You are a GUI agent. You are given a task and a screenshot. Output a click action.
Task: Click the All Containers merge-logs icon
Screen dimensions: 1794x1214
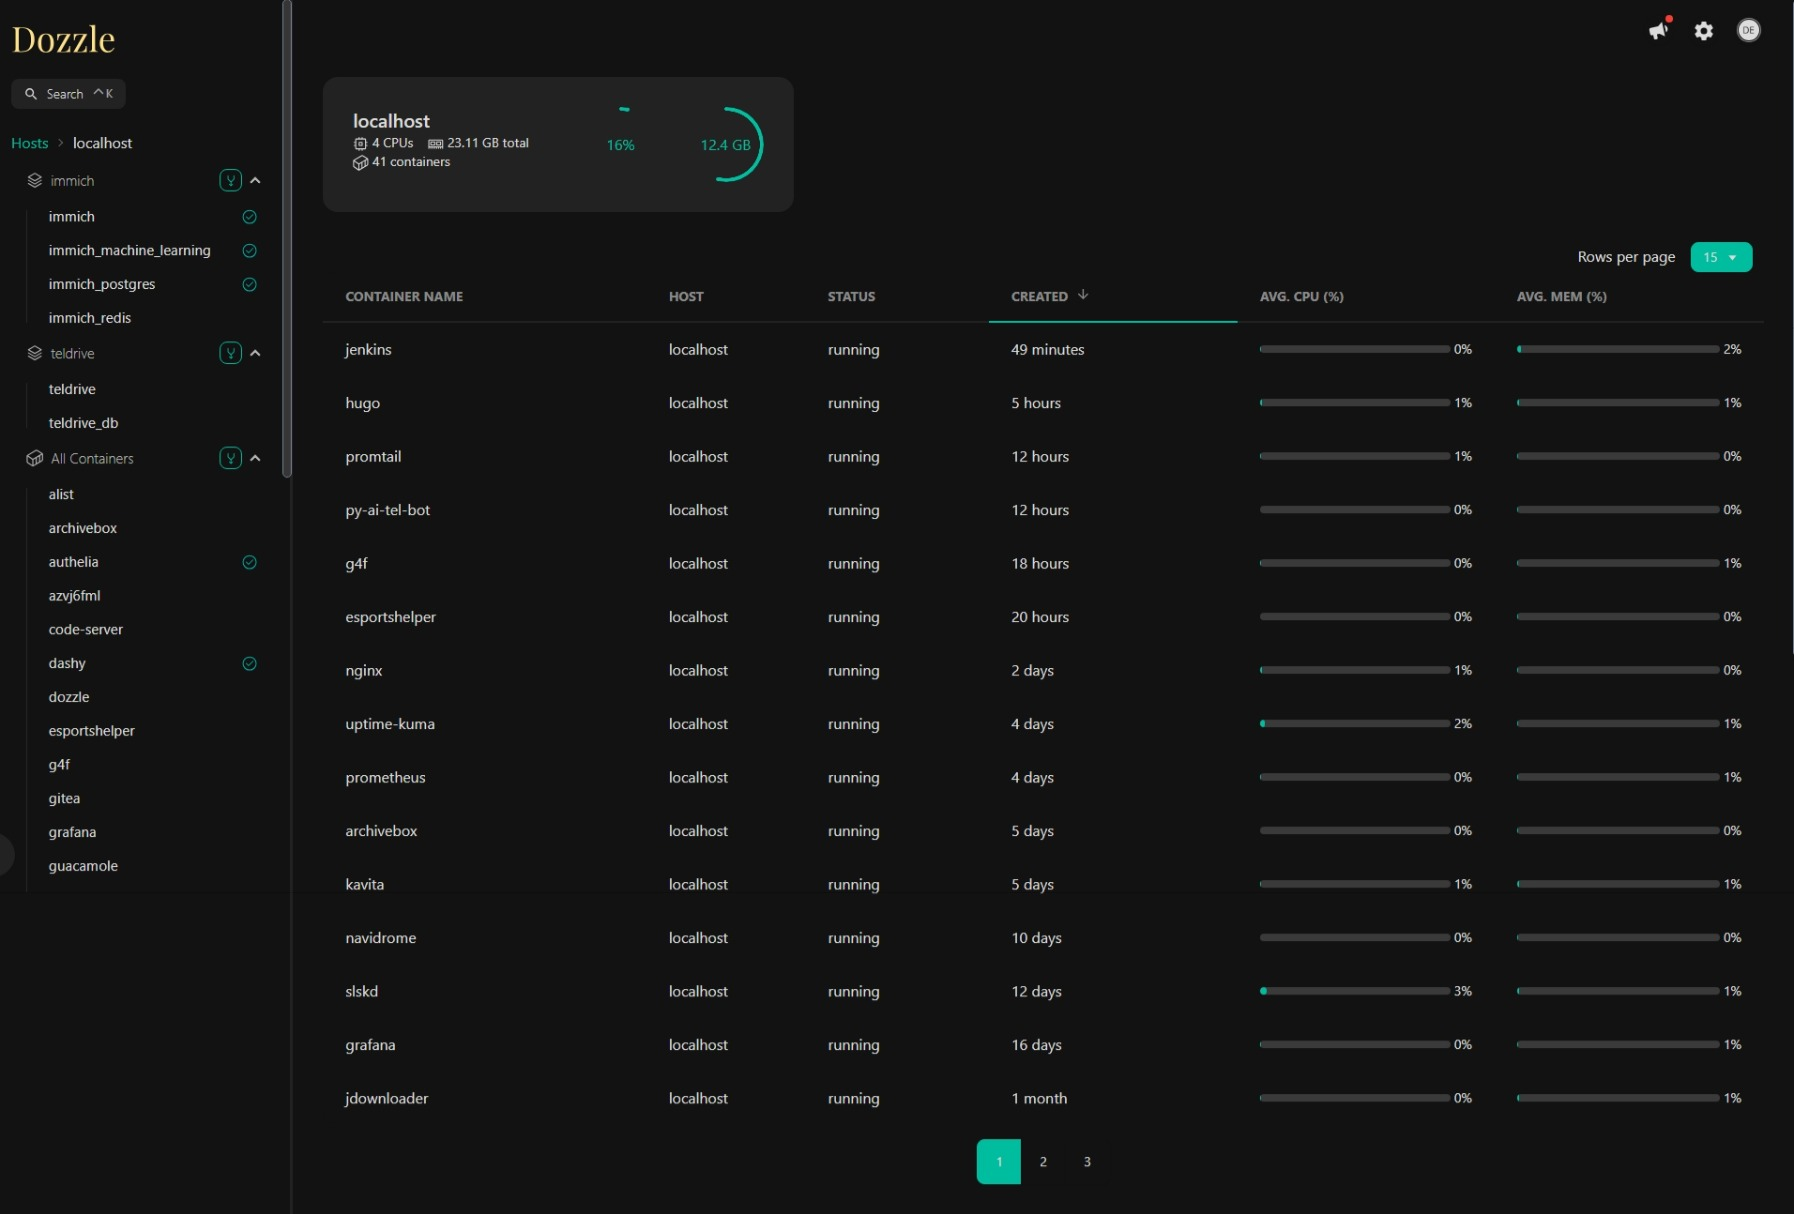tap(230, 458)
